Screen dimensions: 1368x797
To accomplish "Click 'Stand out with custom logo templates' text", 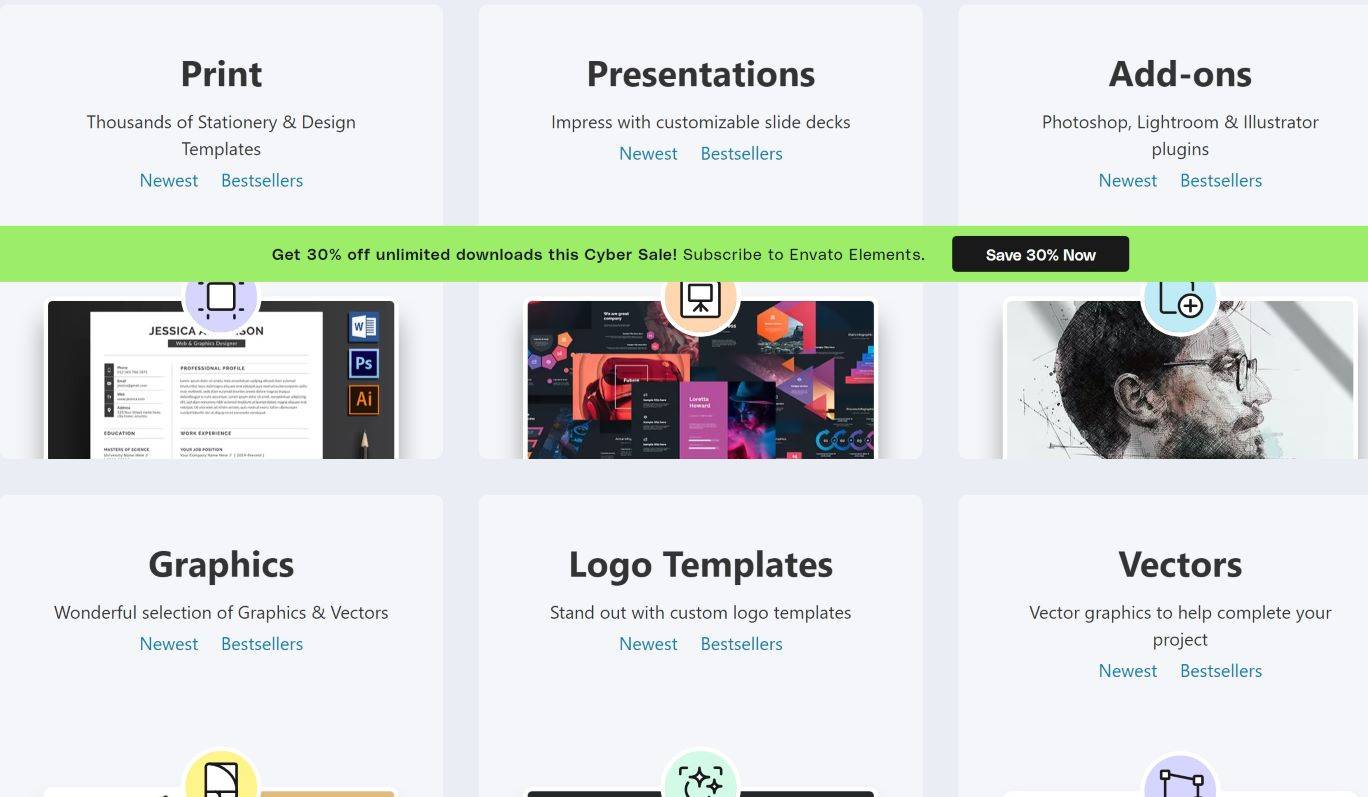I will pyautogui.click(x=700, y=613).
